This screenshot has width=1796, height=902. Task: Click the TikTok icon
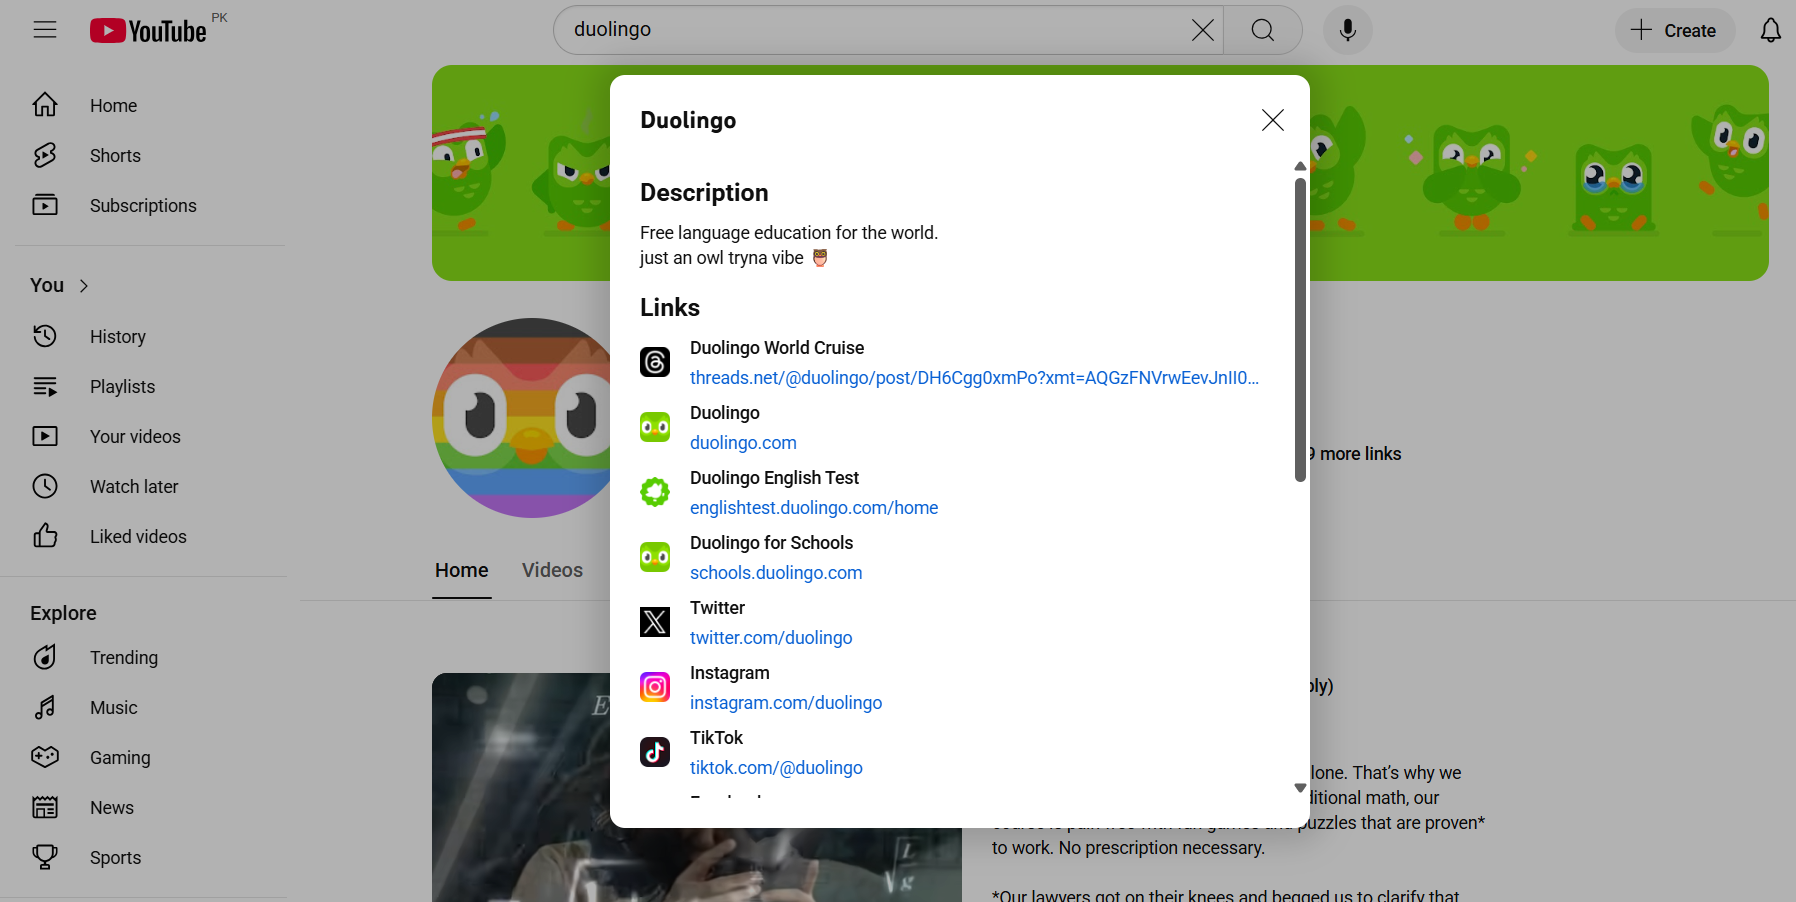pos(655,752)
